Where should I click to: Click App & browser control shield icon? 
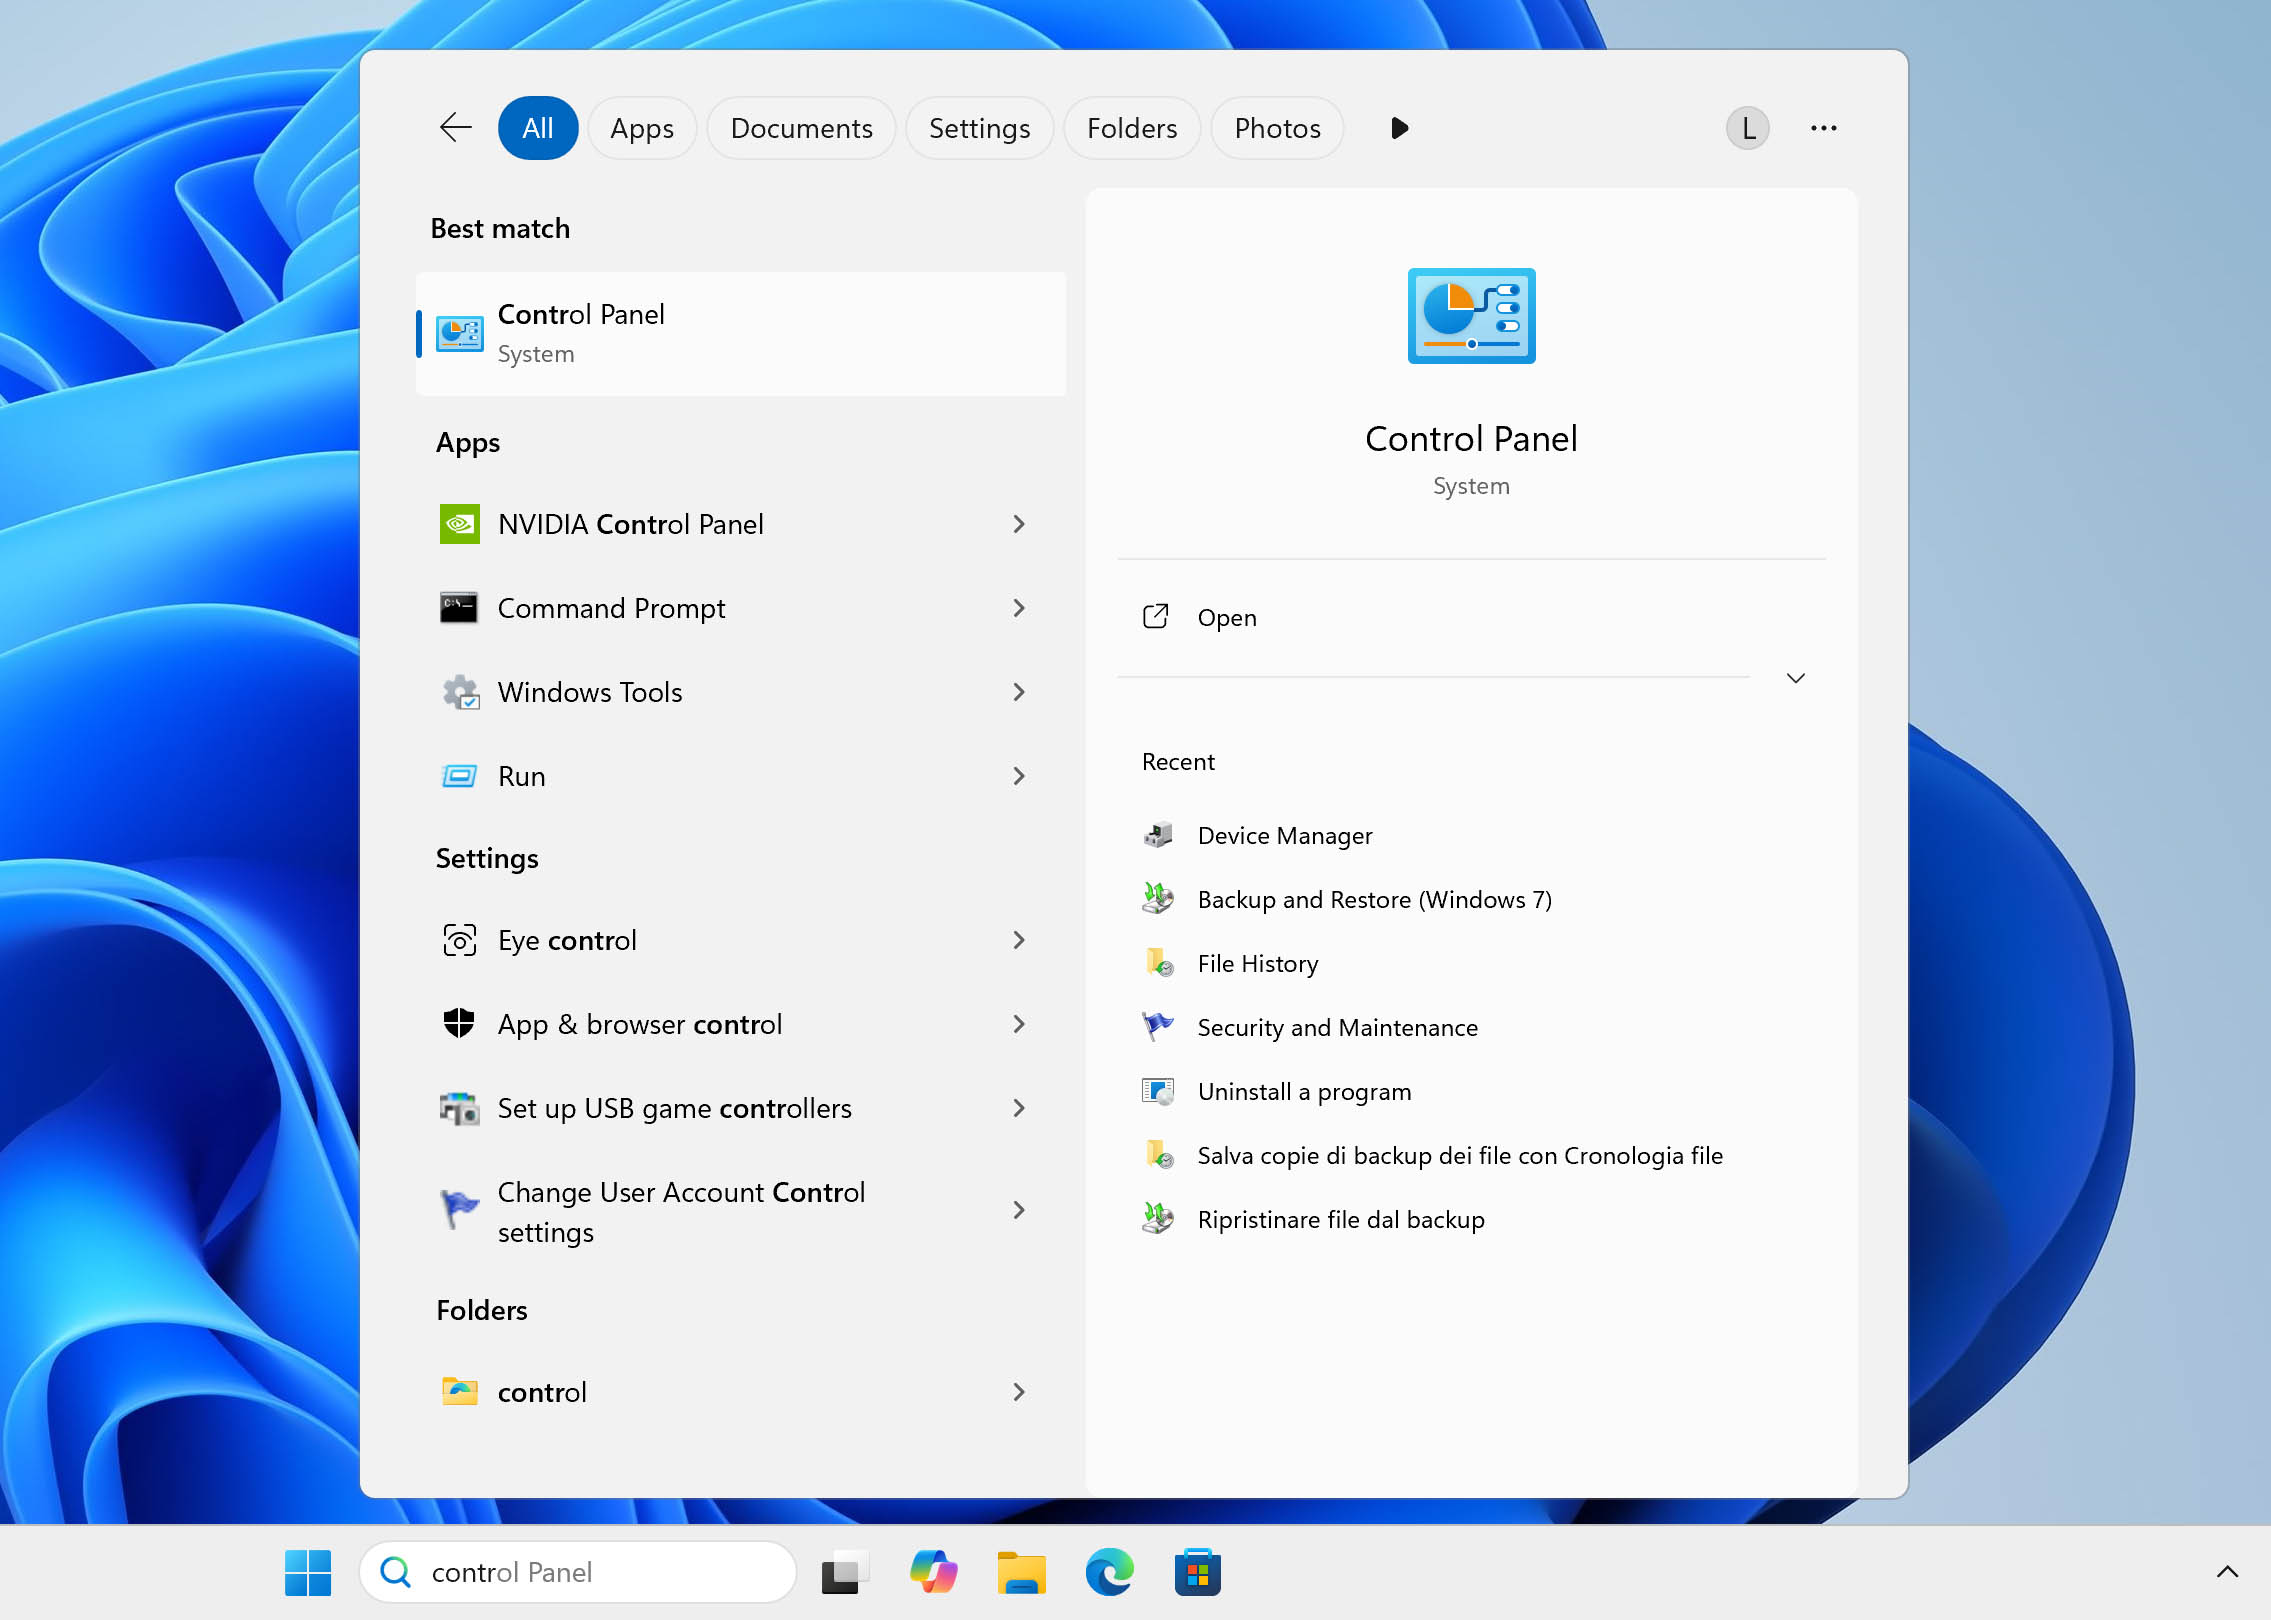[459, 1023]
